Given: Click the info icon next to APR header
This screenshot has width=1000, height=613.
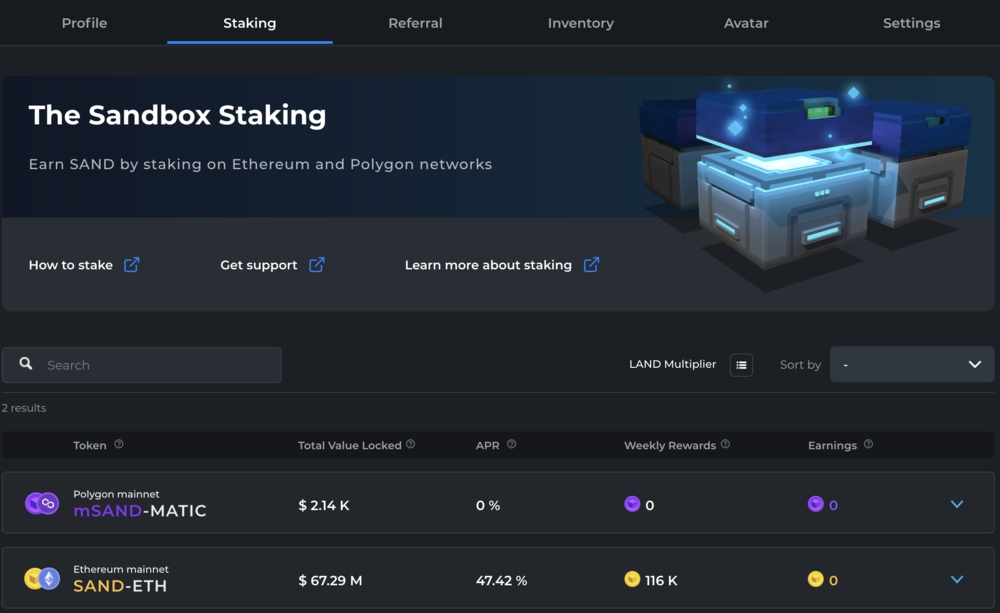Looking at the screenshot, I should click(x=511, y=445).
